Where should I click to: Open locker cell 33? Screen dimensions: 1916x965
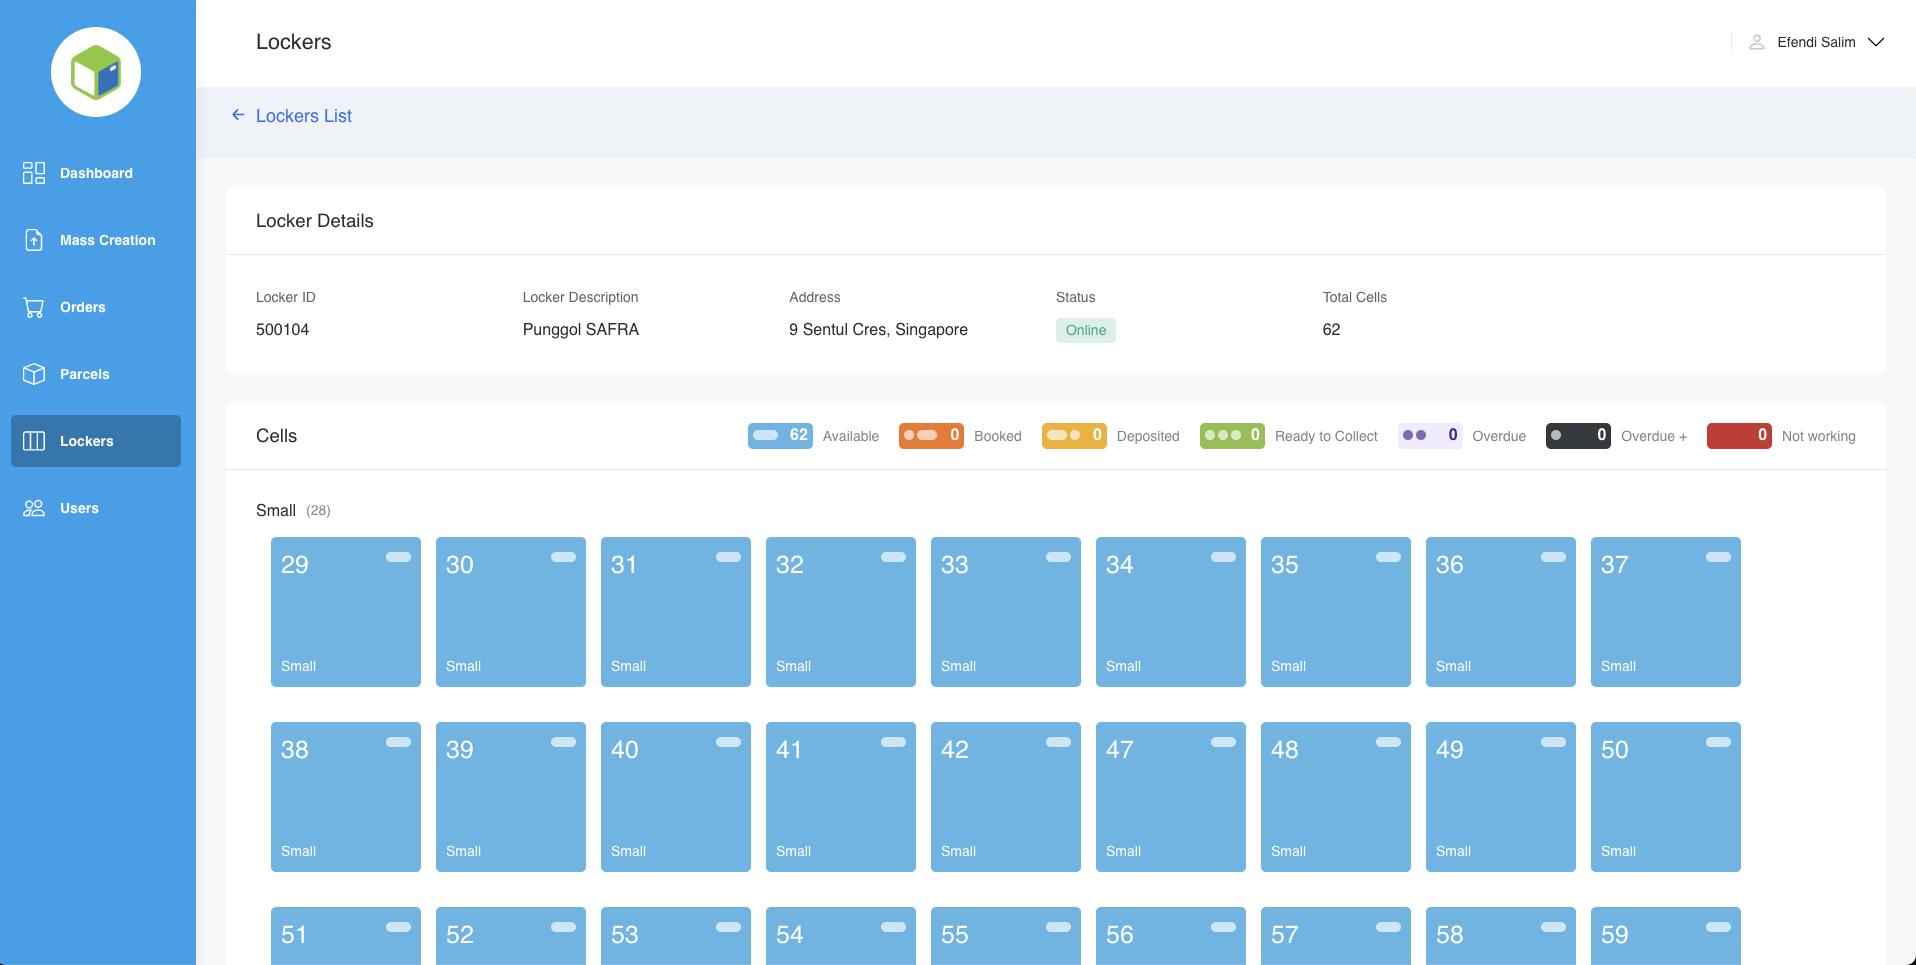pos(1006,612)
